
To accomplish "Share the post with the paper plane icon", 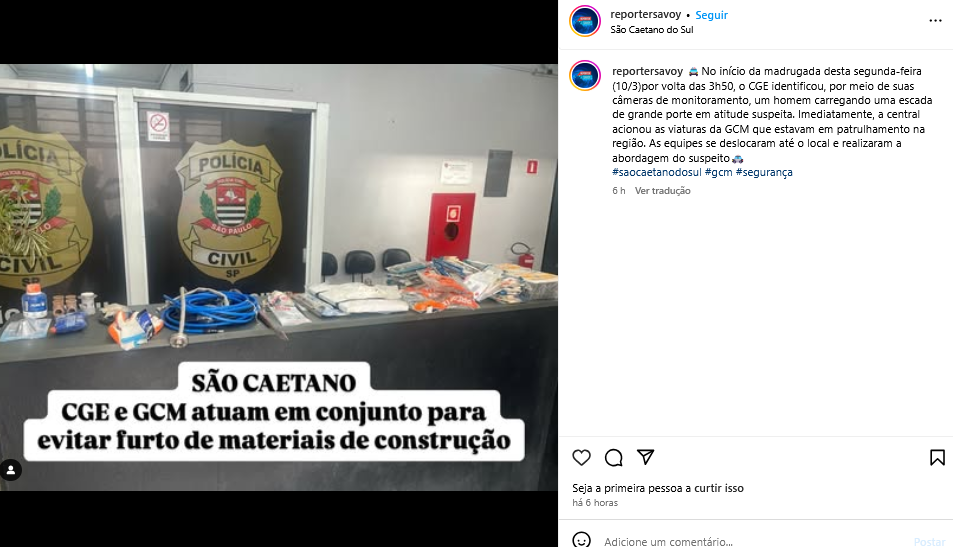I will 645,457.
